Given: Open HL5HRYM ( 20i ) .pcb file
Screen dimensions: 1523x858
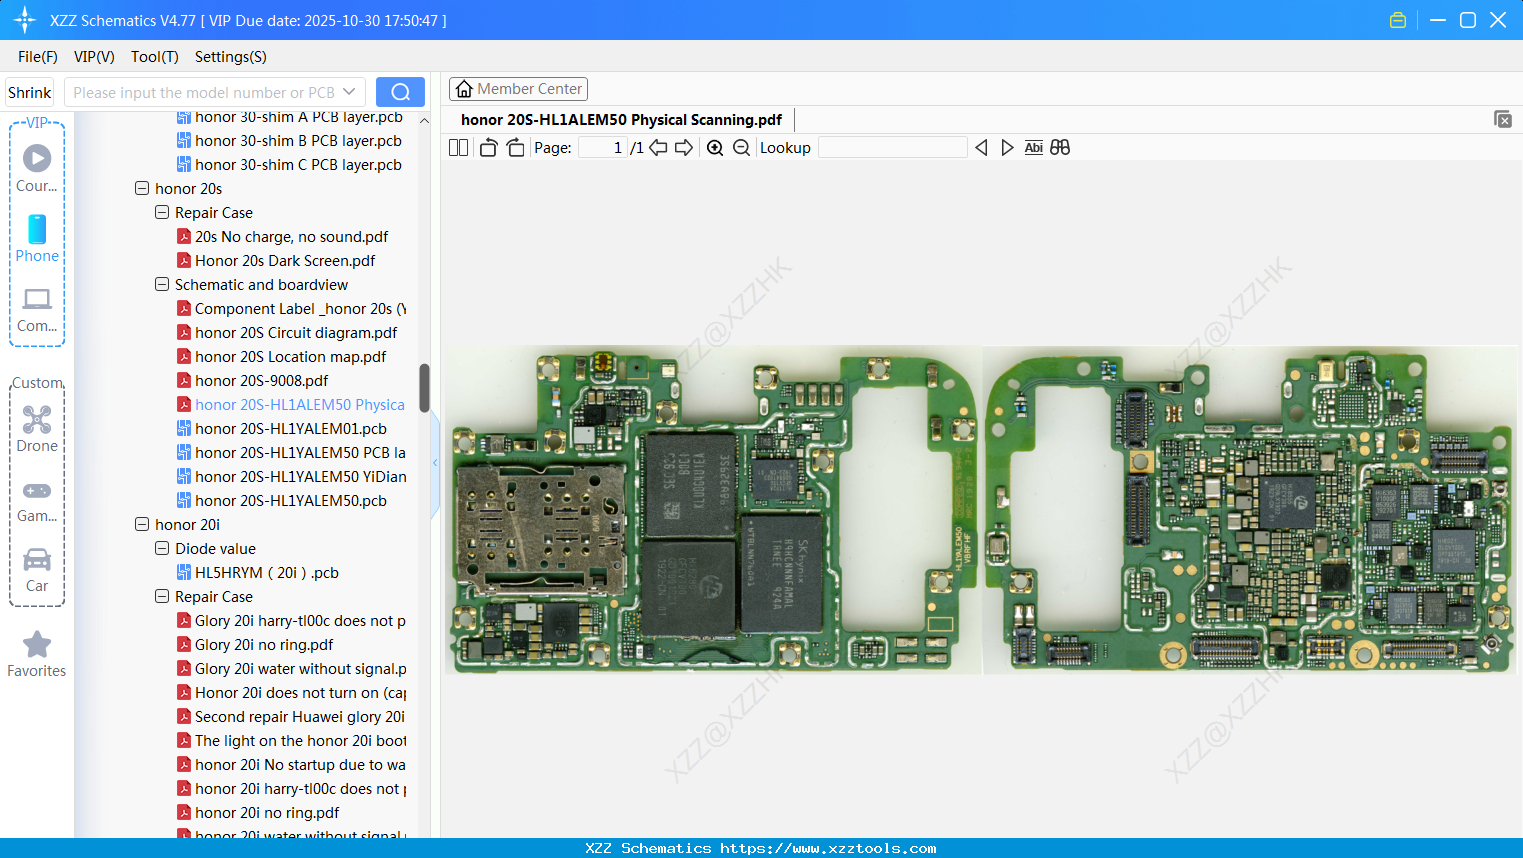Looking at the screenshot, I should point(266,573).
